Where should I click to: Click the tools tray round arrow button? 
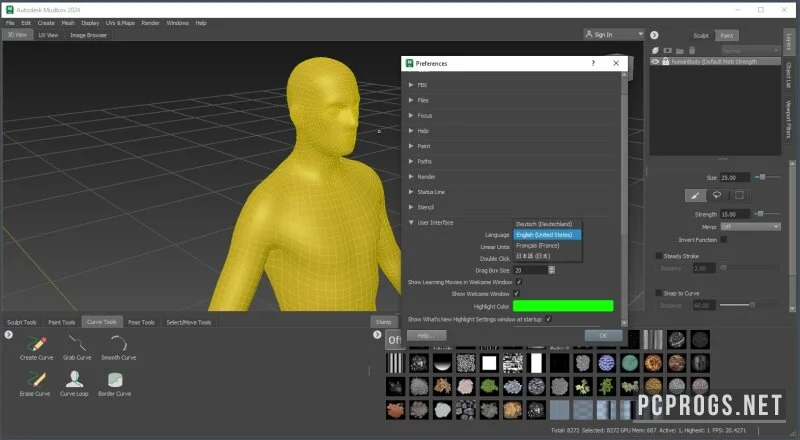pyautogui.click(x=9, y=335)
